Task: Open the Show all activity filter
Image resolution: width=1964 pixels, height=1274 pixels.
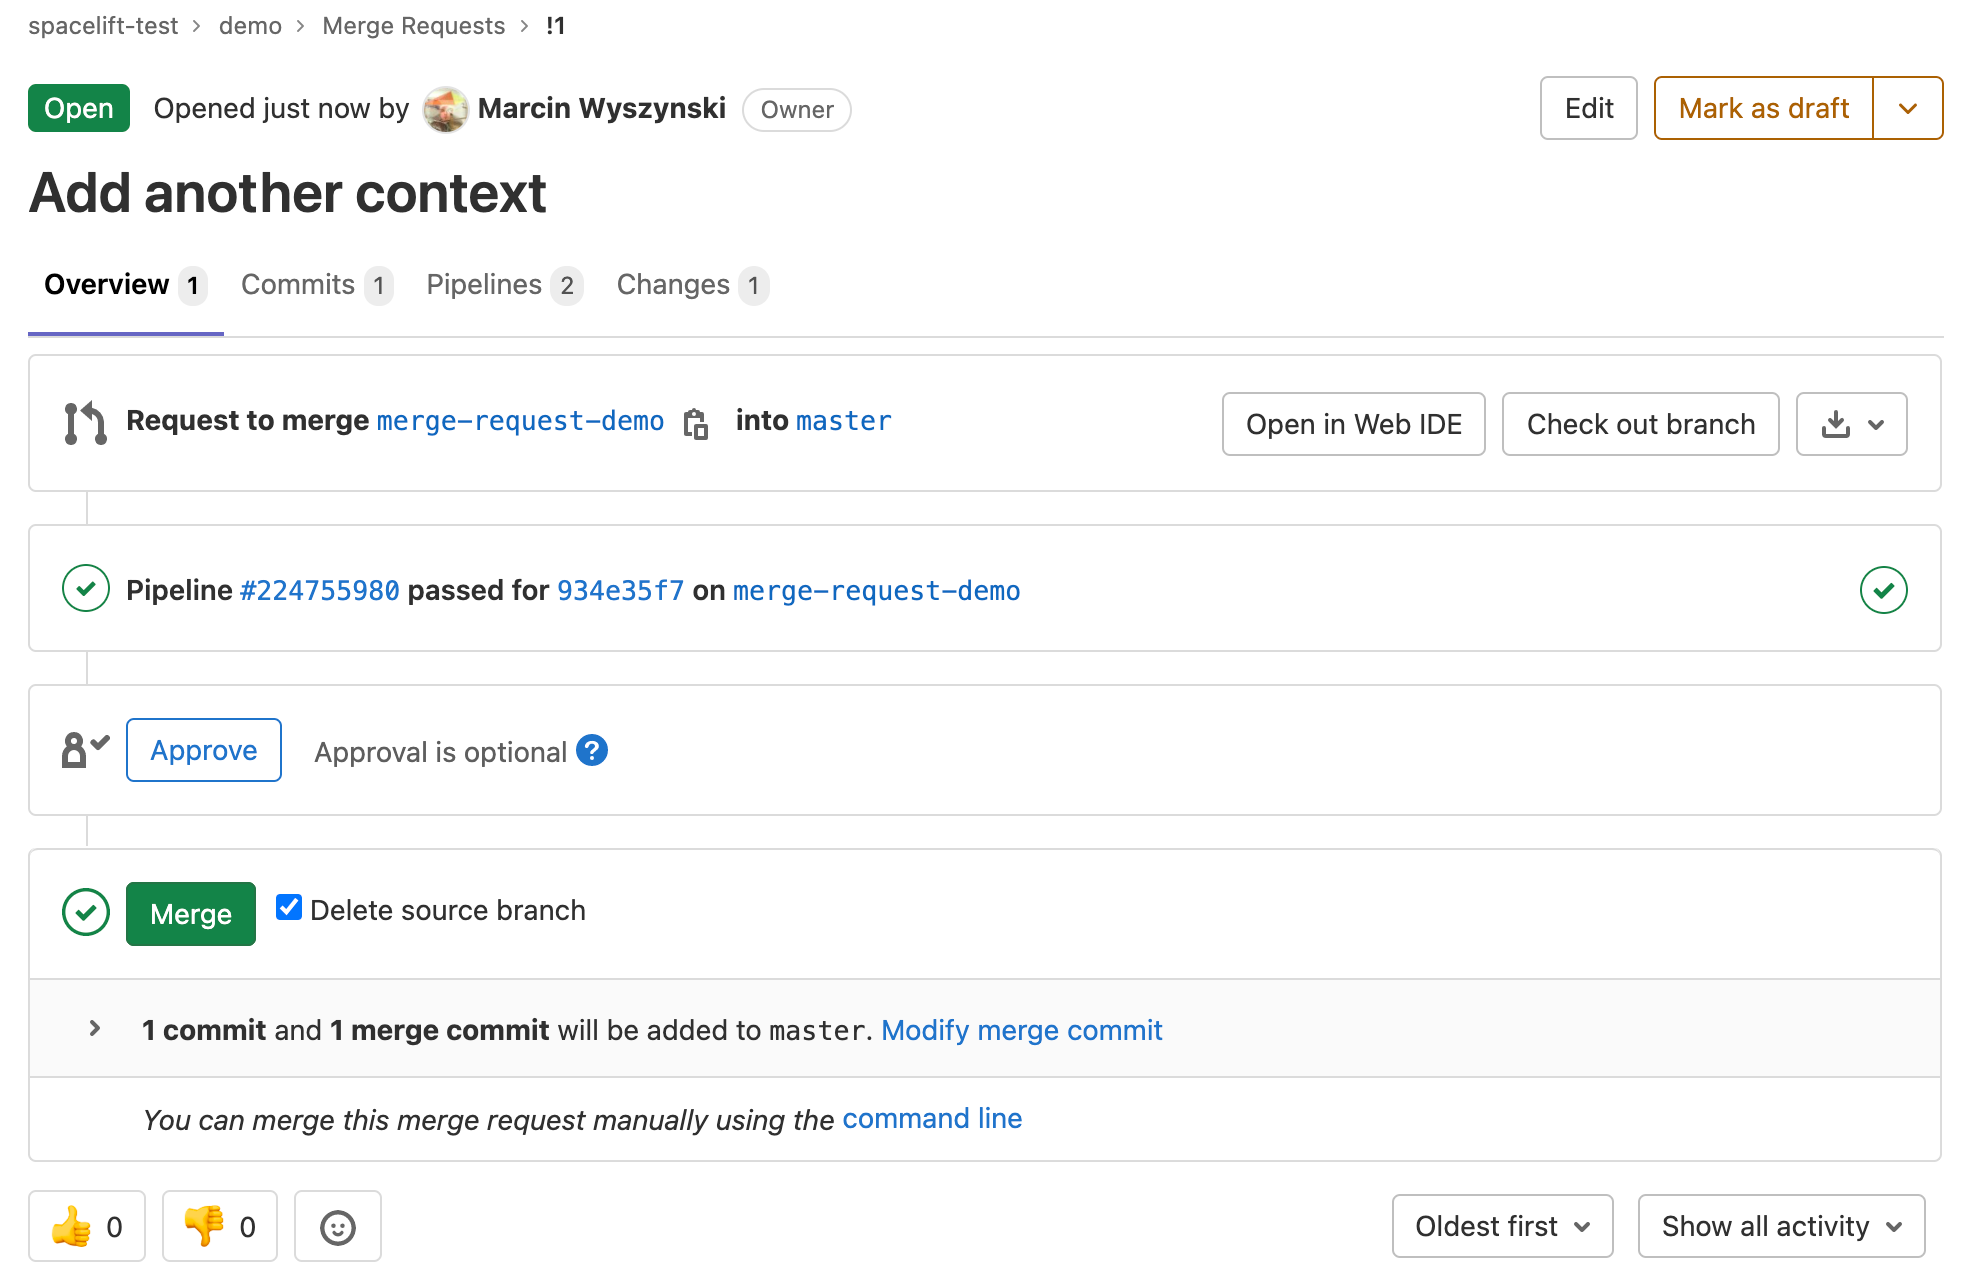Action: (x=1781, y=1226)
